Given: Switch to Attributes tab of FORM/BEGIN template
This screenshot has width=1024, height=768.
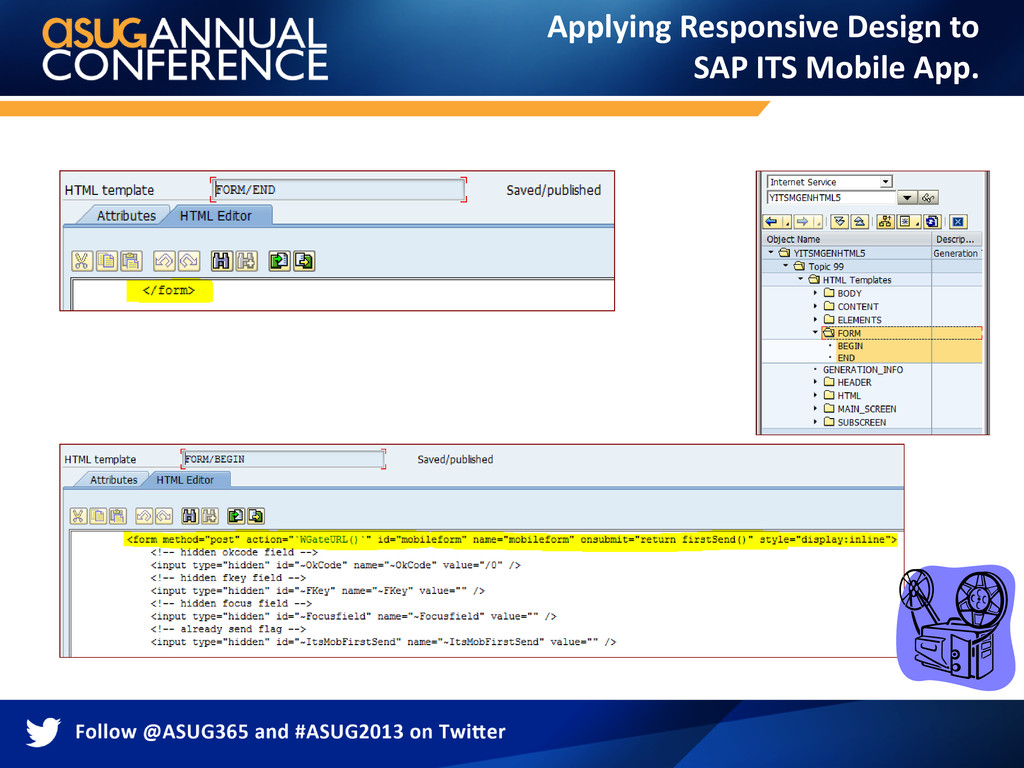Looking at the screenshot, I should 114,480.
